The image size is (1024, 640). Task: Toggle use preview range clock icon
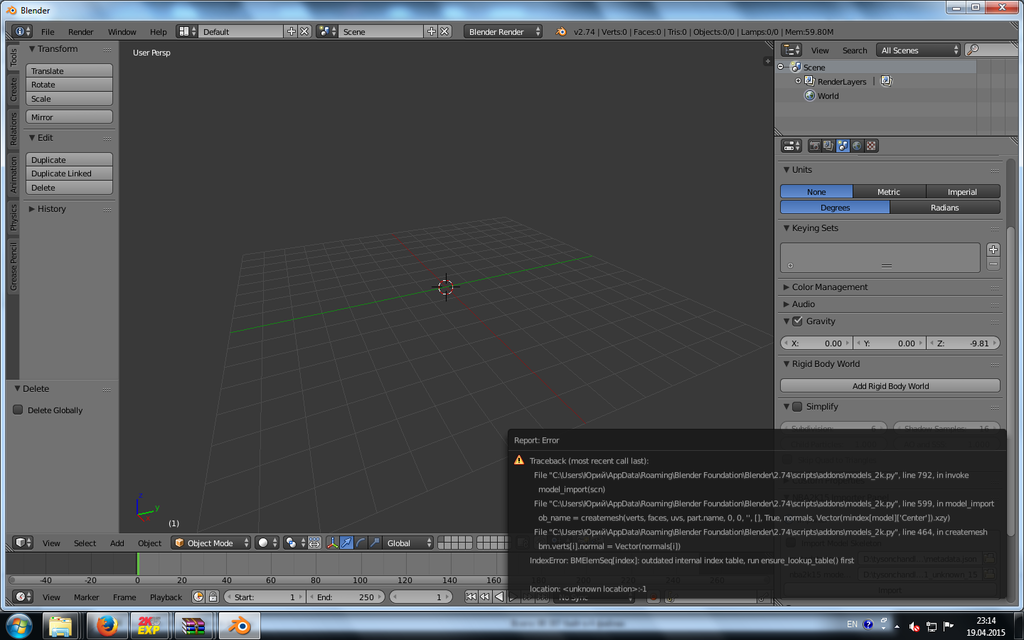tap(198, 597)
